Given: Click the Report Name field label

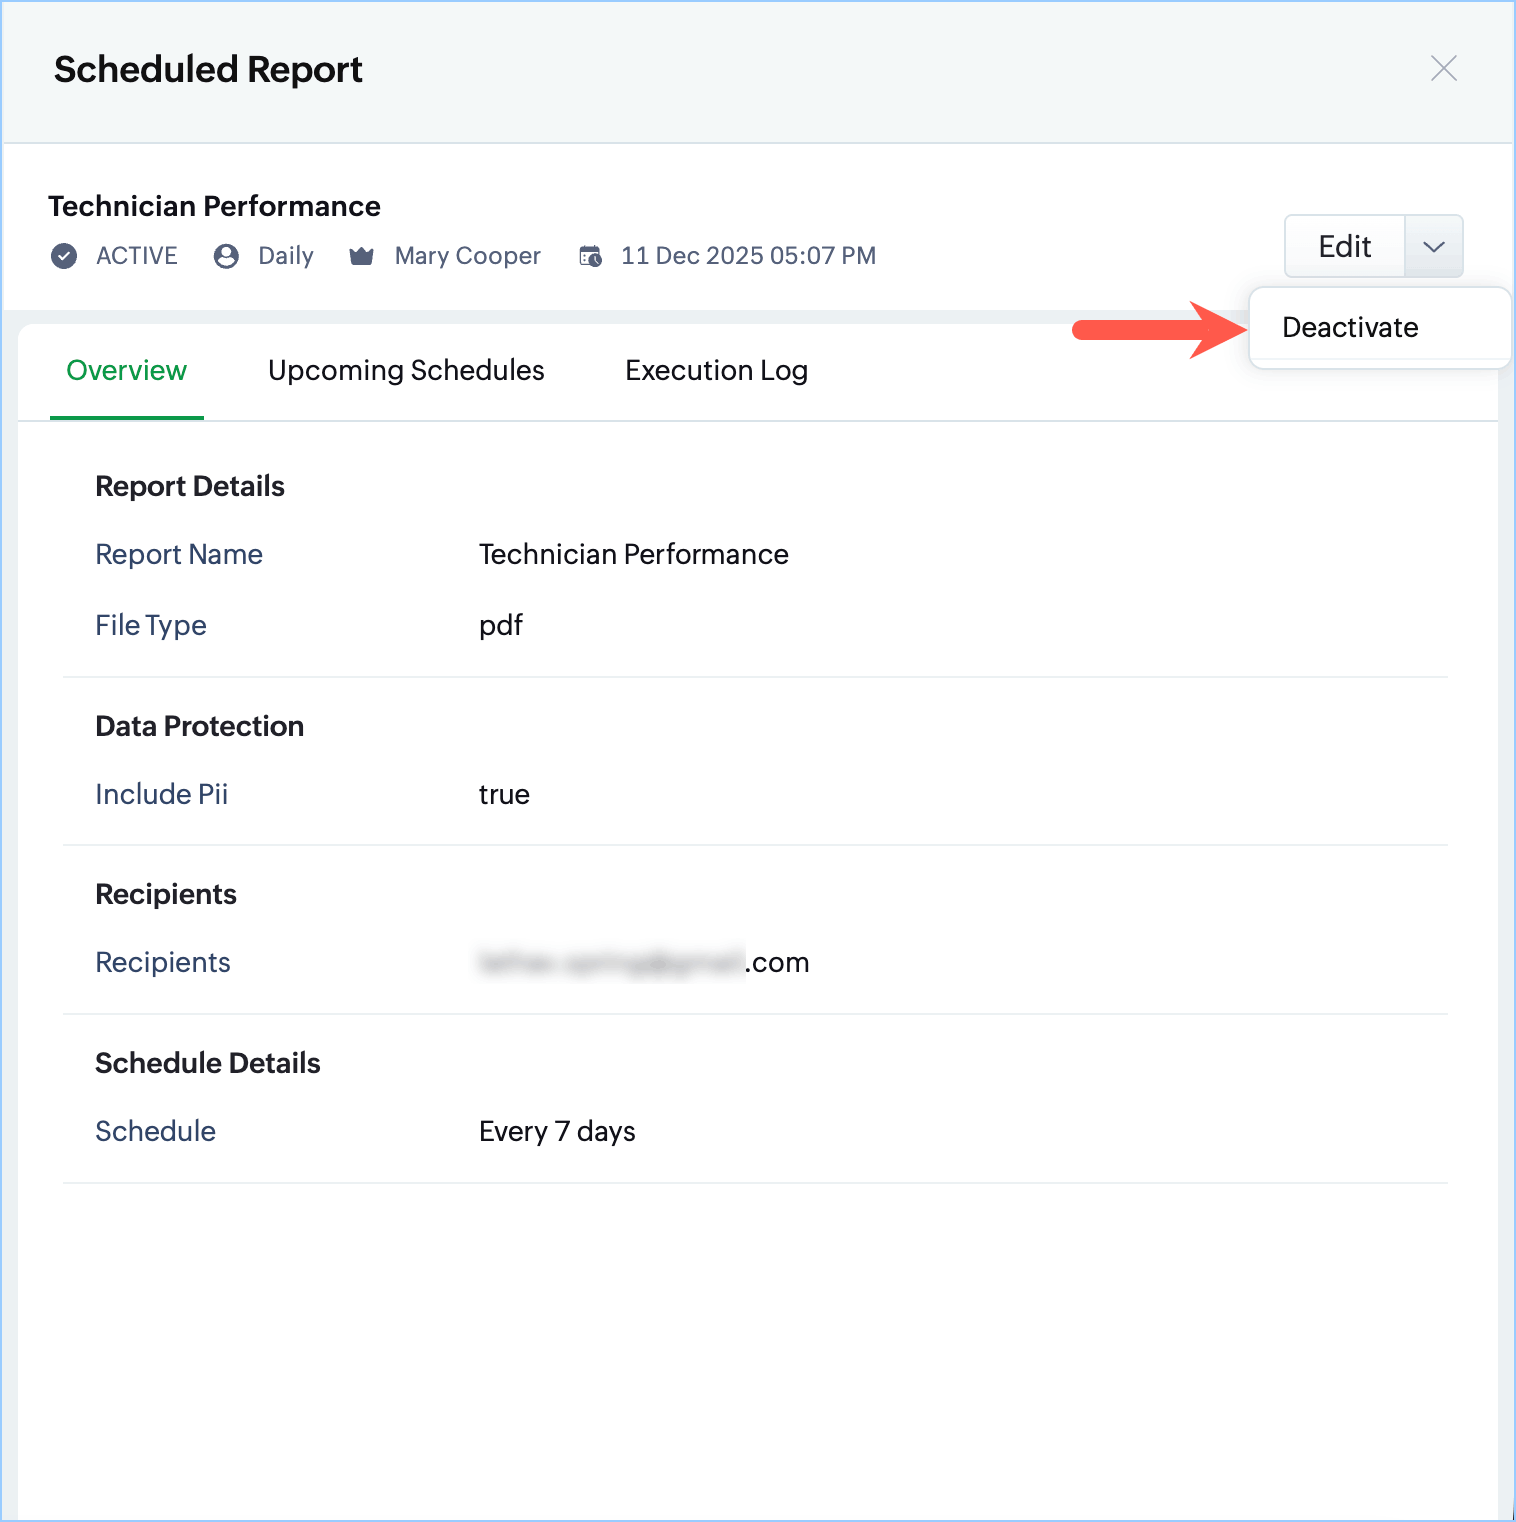Looking at the screenshot, I should coord(179,554).
